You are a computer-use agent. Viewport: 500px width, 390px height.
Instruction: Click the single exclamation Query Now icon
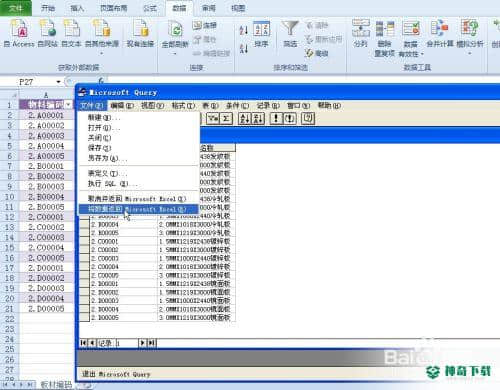[x=276, y=118]
